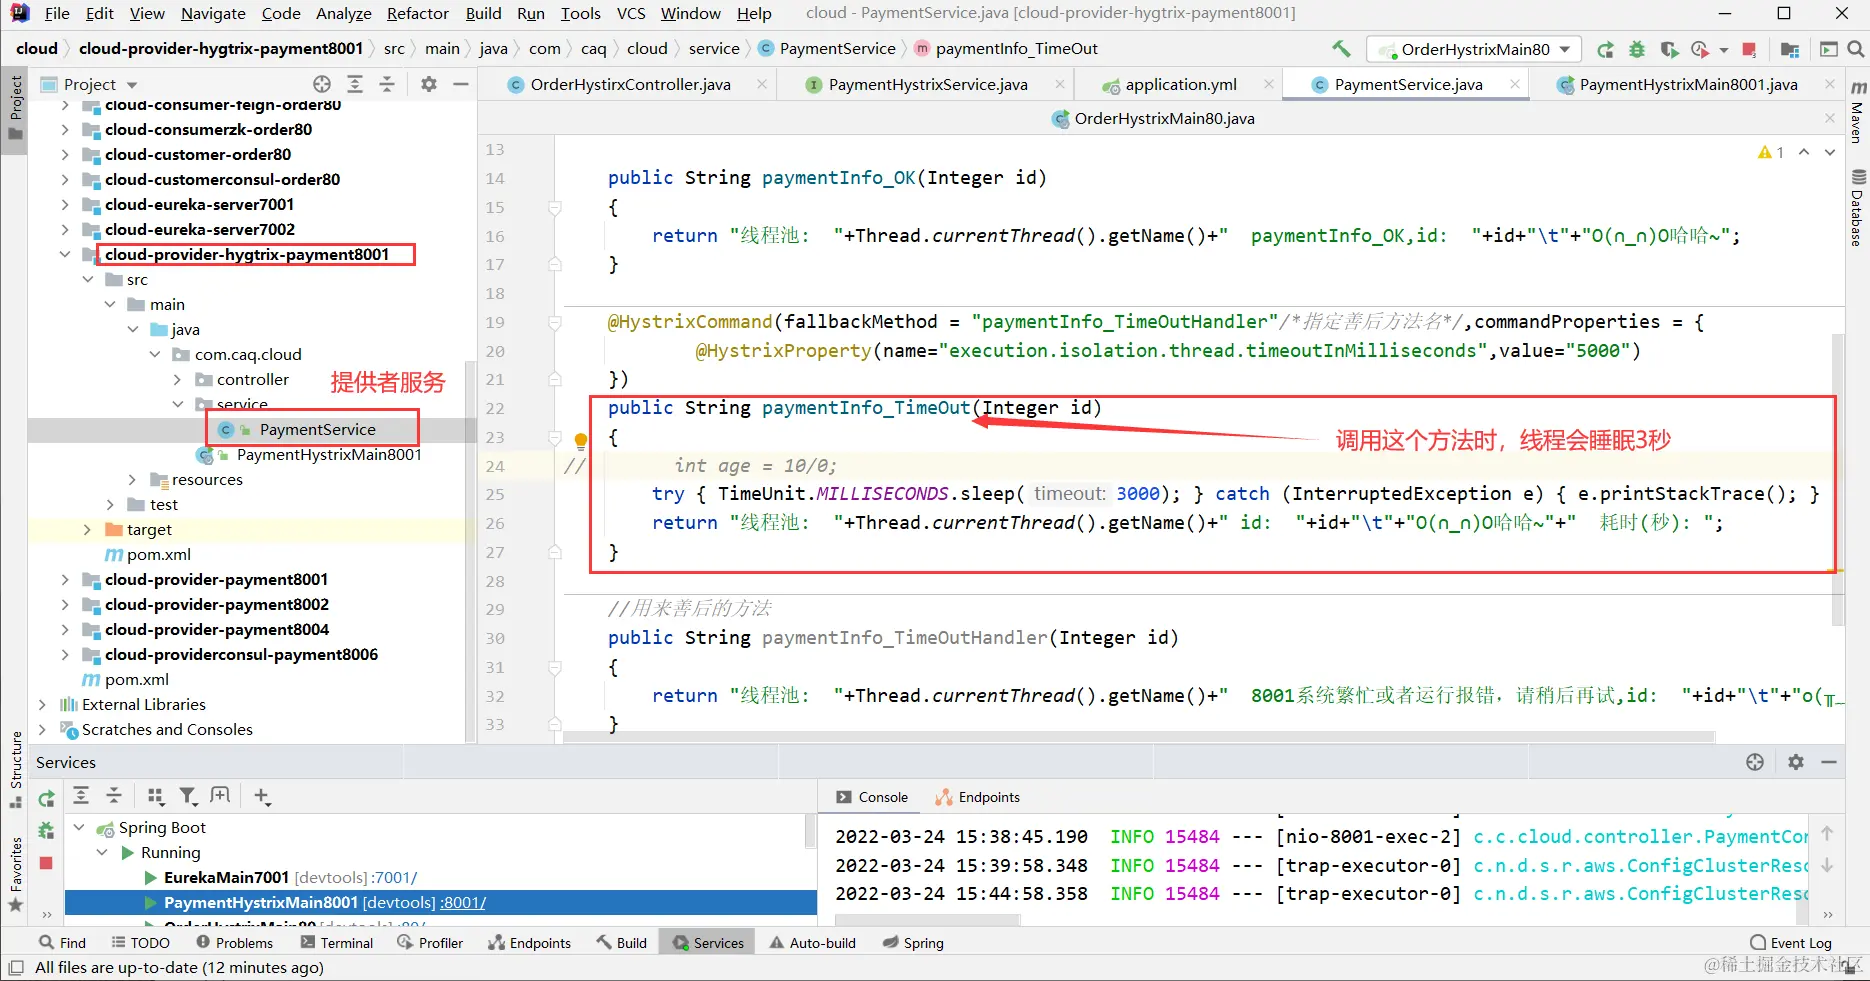Open the Find tool window
This screenshot has width=1870, height=981.
62,943
